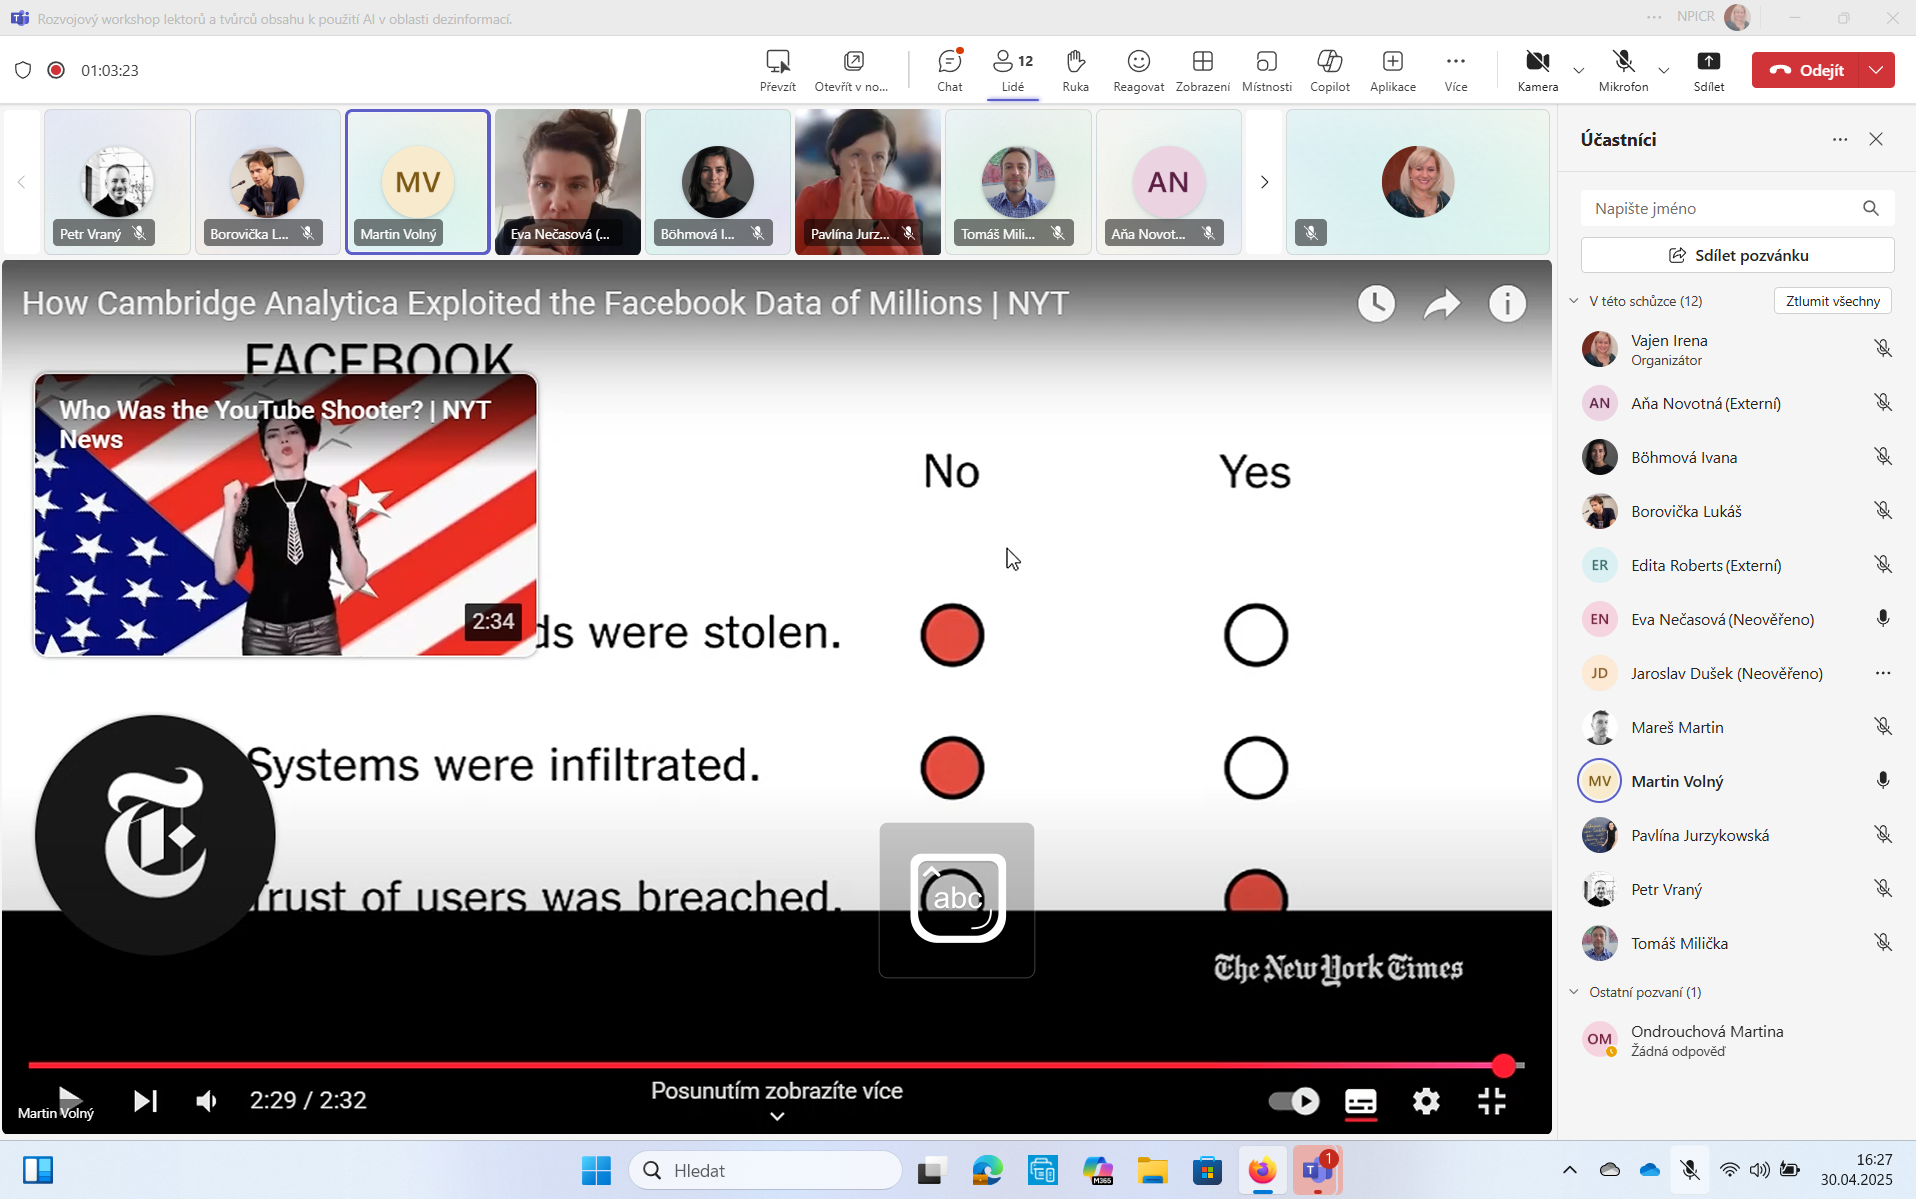Select Böhmová Ivana in participants list
This screenshot has height=1199, width=1916.
[x=1736, y=457]
